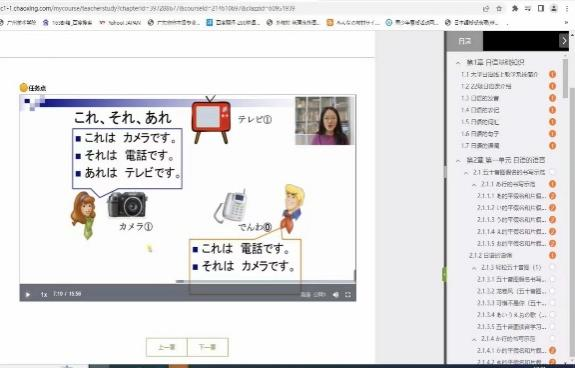Click the orange task badge beside lesson 1.4

[x=552, y=110]
